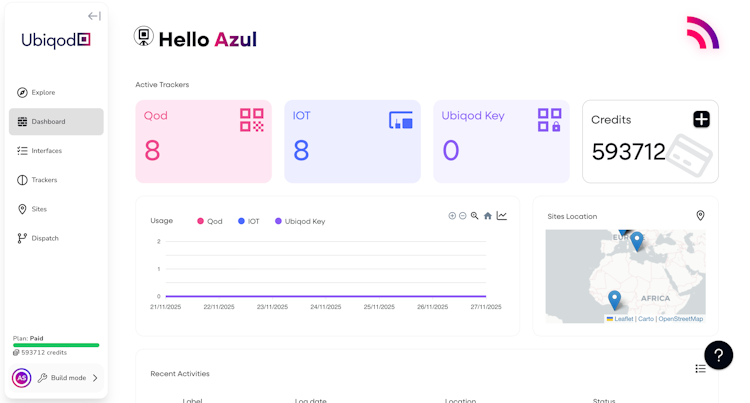Click the Recent Activities heading
Viewport: 750px width, 403px height.
tap(180, 374)
